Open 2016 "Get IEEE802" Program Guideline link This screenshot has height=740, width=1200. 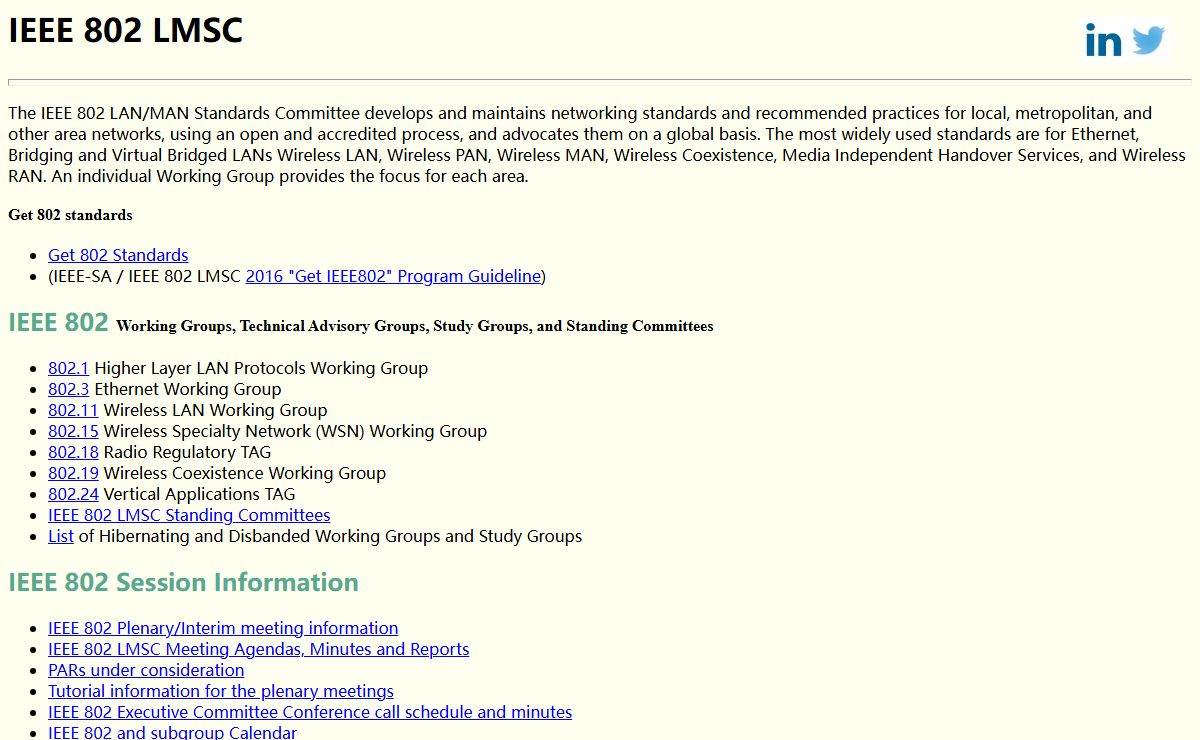click(393, 276)
